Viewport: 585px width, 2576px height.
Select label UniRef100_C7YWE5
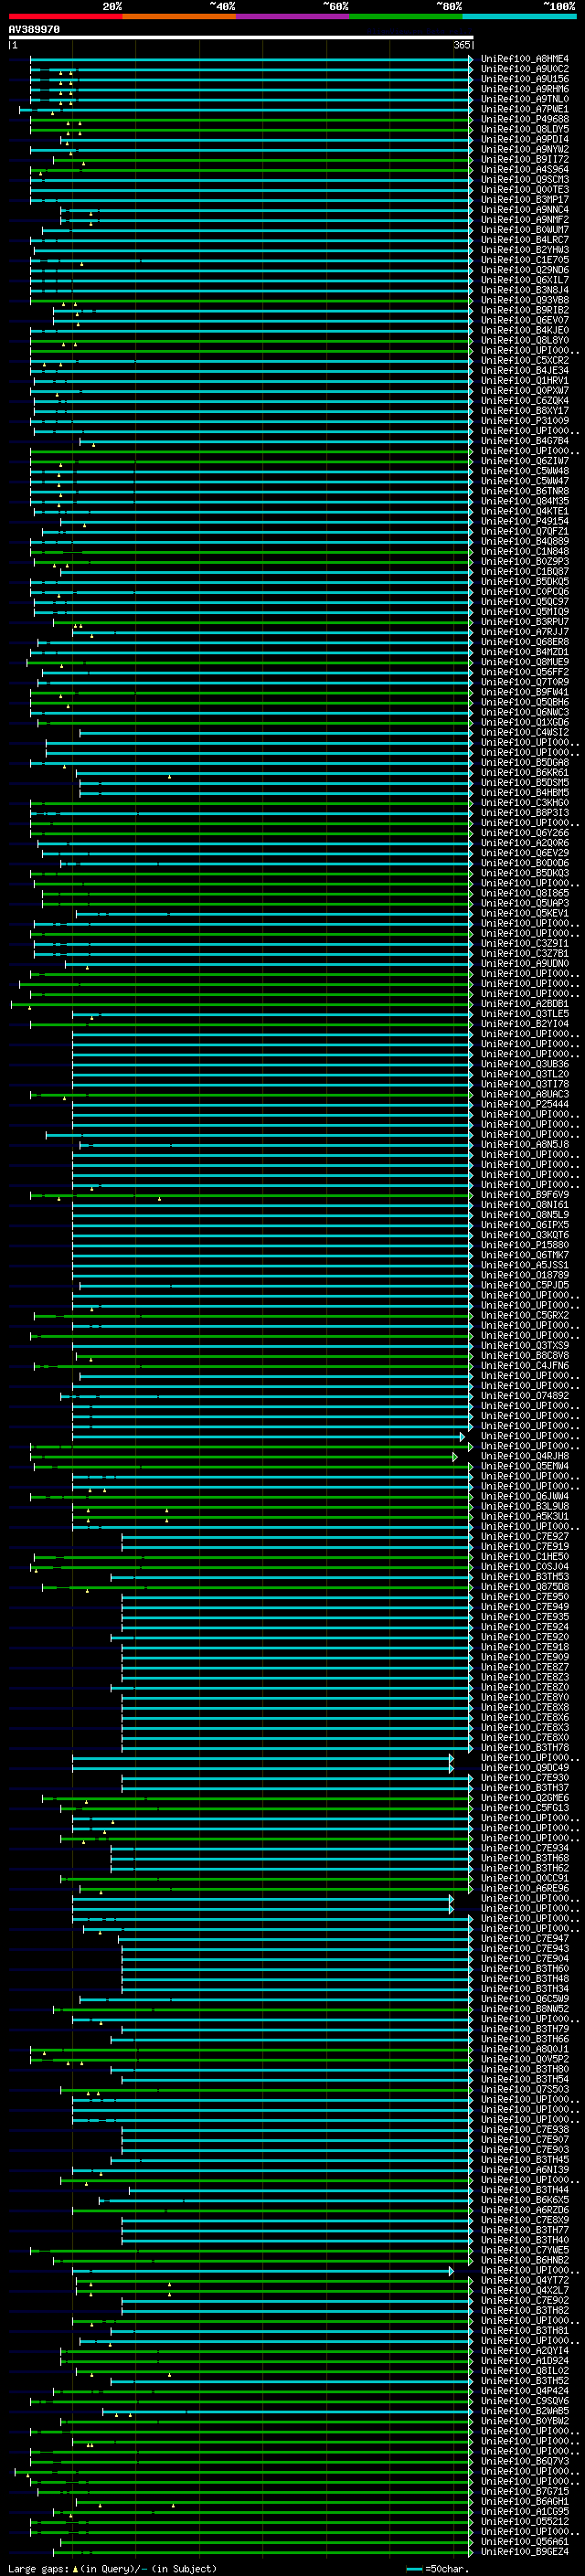pos(524,2250)
